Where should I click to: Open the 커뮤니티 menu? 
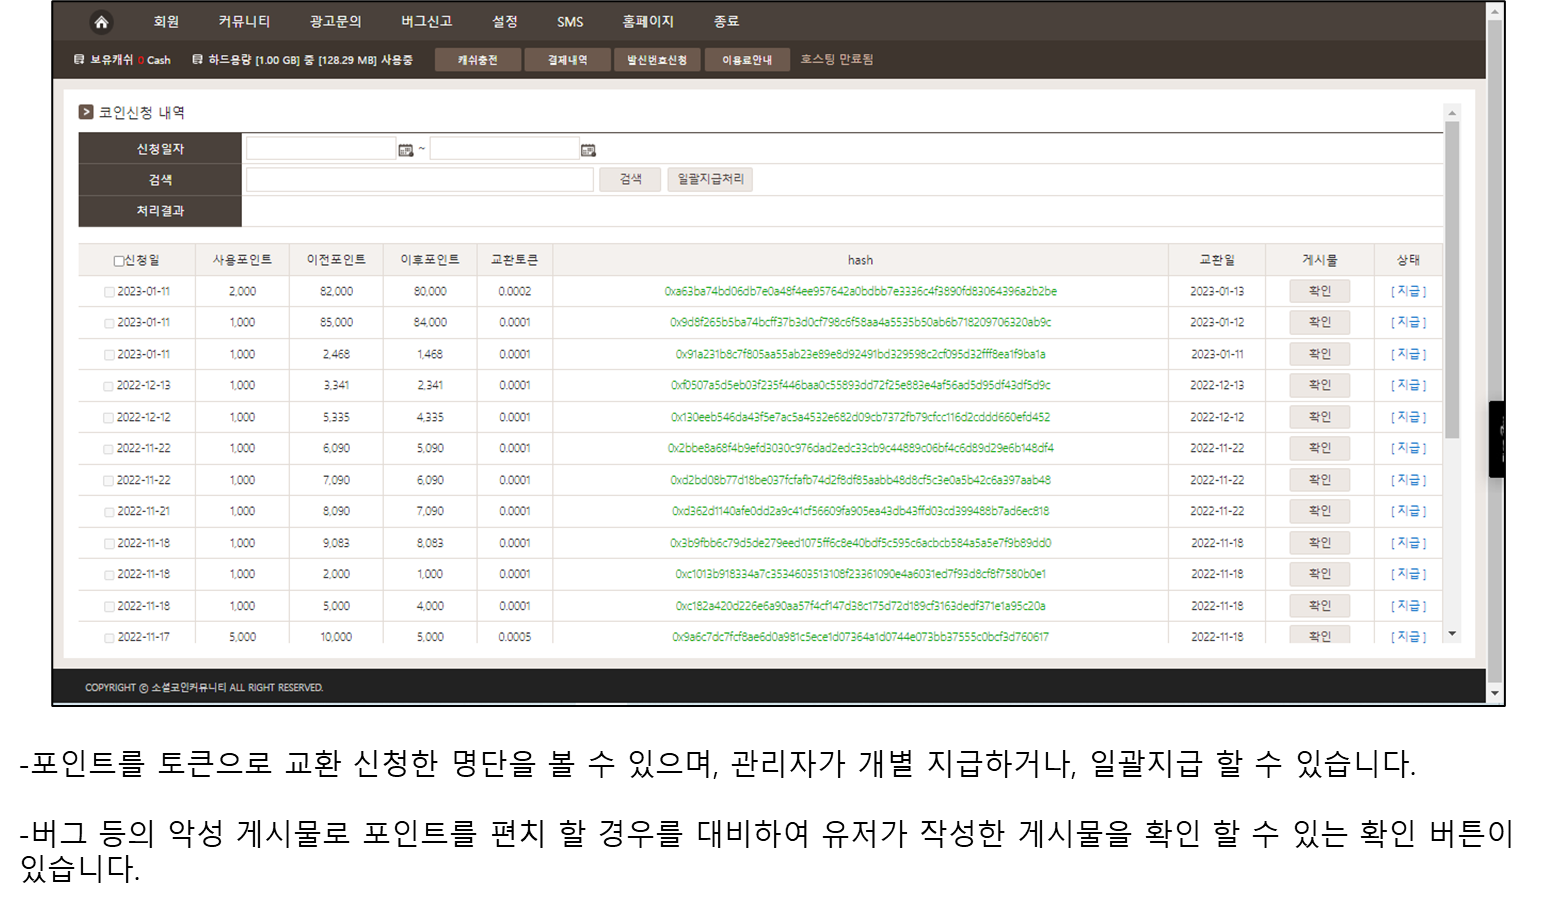244,22
